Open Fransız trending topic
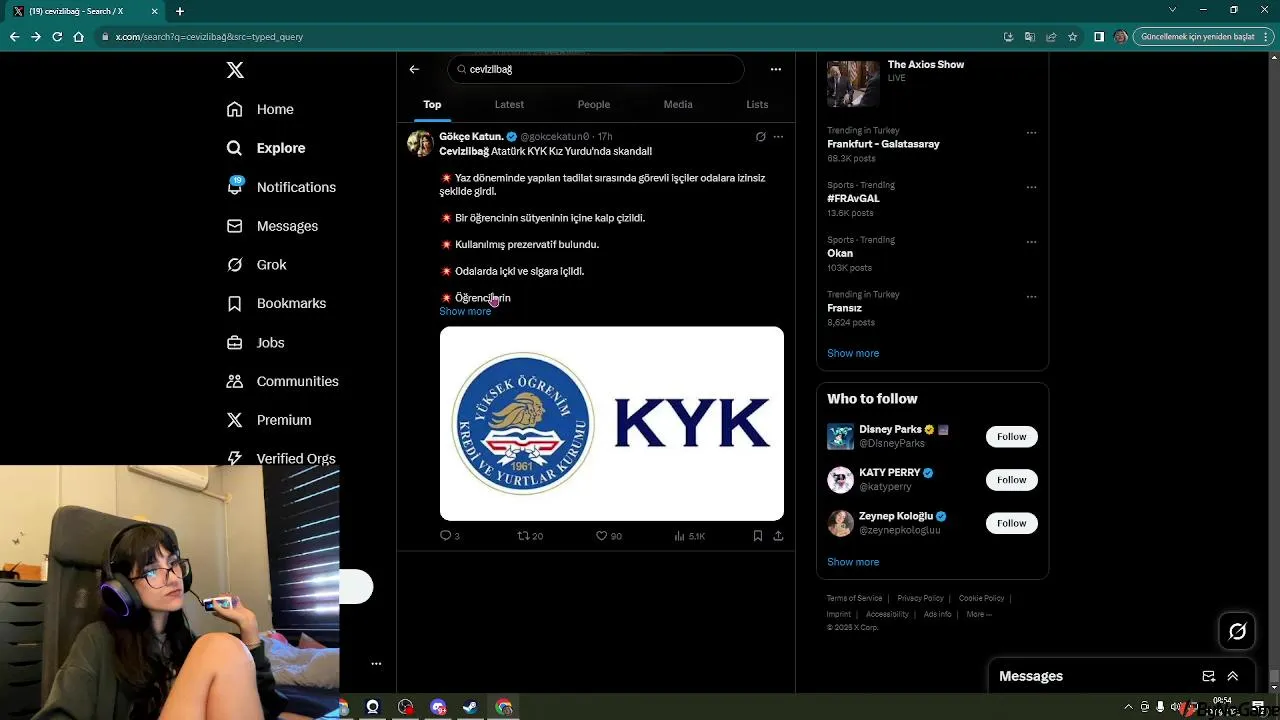This screenshot has height=720, width=1280. (844, 308)
